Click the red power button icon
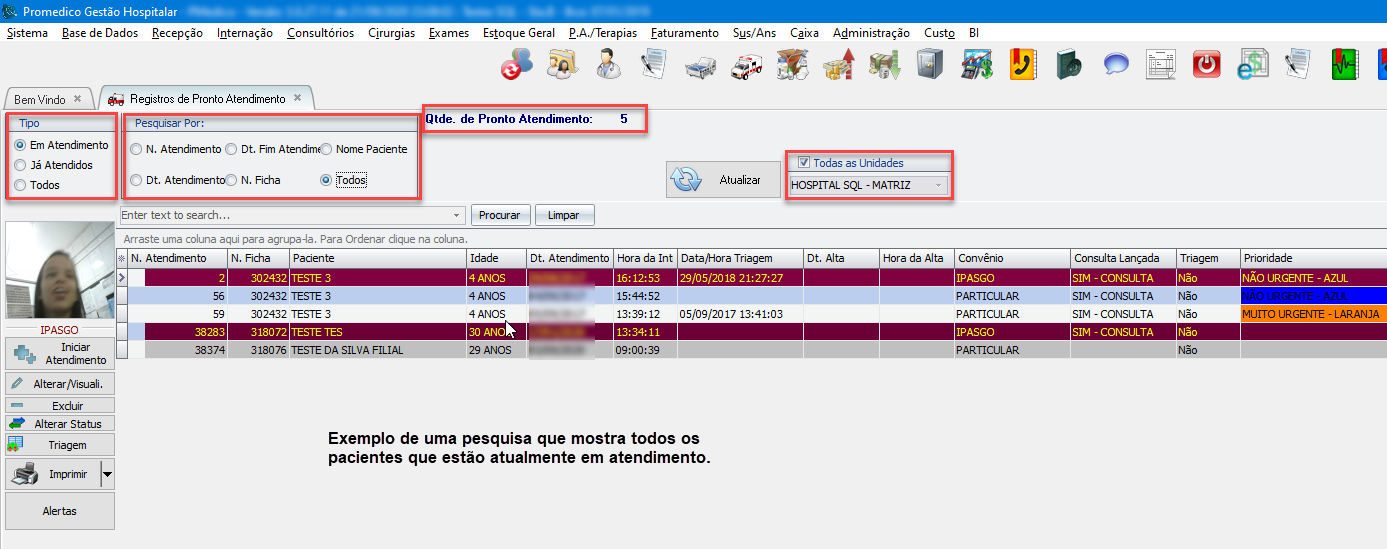This screenshot has height=549, width=1387. [1208, 66]
